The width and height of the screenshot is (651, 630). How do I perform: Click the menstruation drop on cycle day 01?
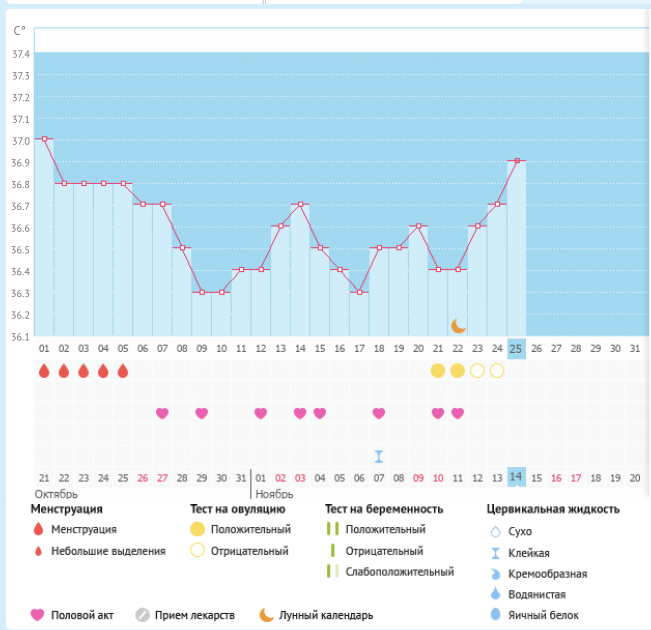pyautogui.click(x=44, y=371)
